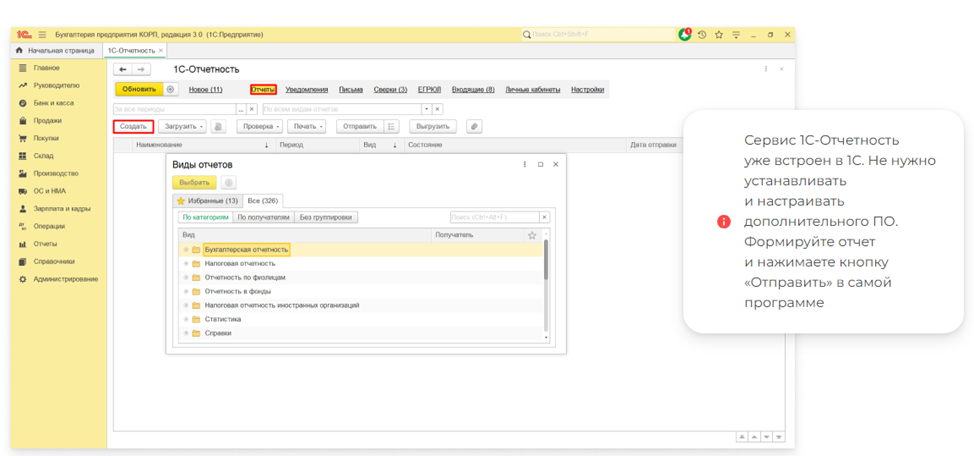Click the Создать button
This screenshot has width=974, height=456.
134,126
